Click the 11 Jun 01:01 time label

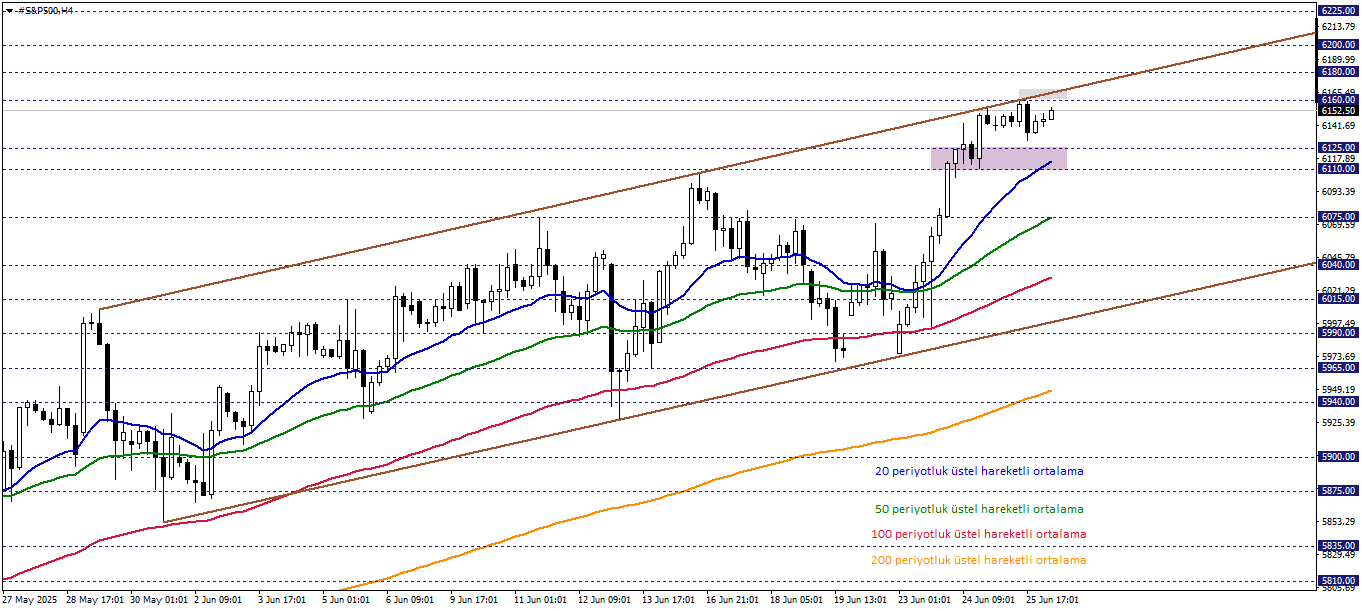pyautogui.click(x=539, y=601)
